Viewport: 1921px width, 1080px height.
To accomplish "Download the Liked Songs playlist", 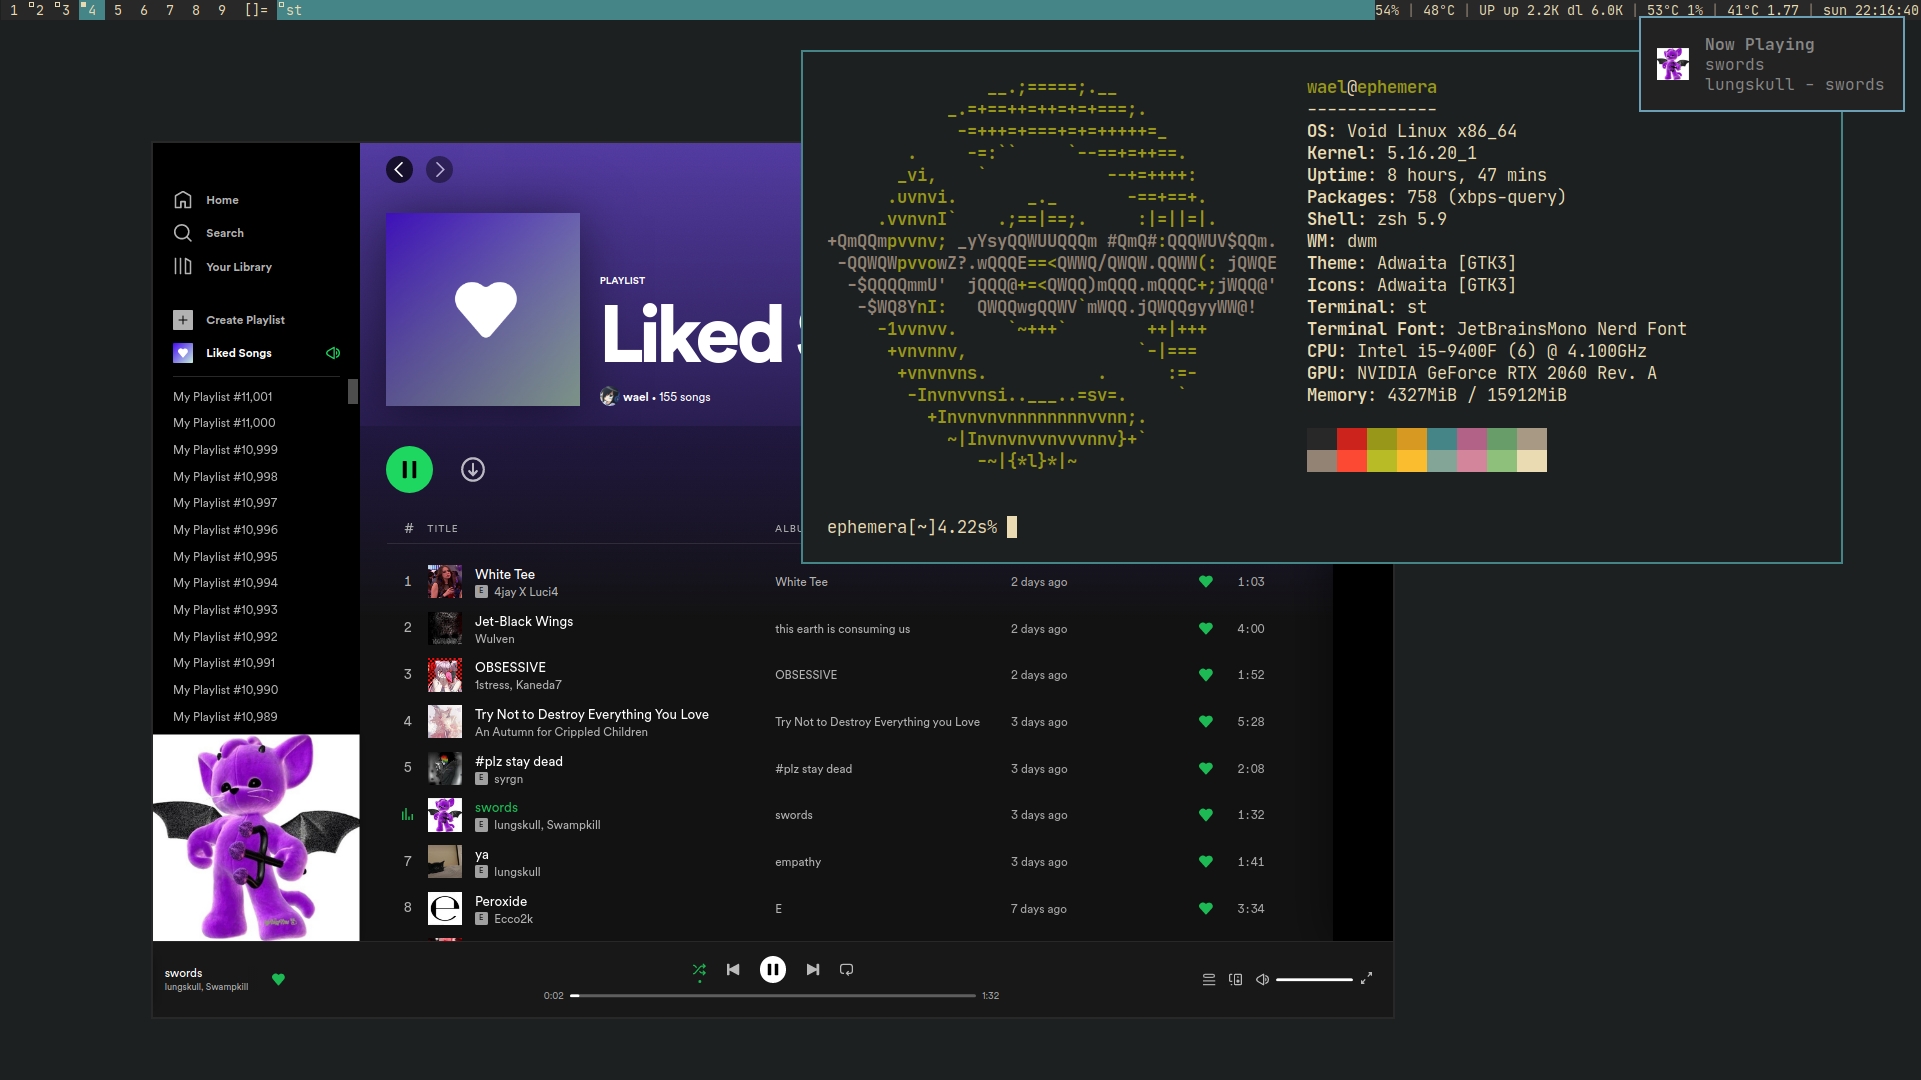I will click(x=473, y=469).
